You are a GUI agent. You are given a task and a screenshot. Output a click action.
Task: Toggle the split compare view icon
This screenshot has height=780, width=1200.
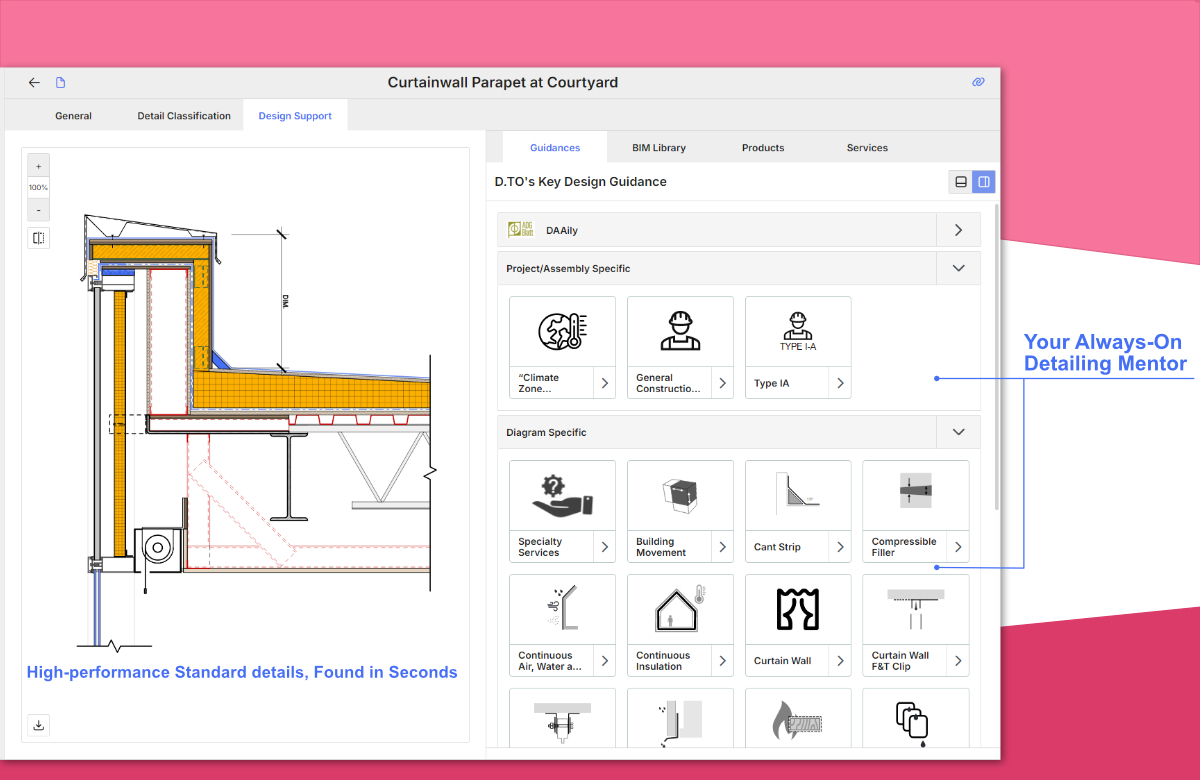tap(38, 238)
